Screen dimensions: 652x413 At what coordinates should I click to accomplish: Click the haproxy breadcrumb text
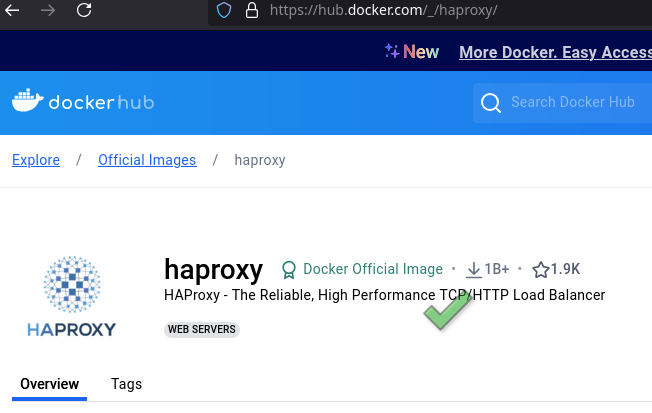click(260, 161)
